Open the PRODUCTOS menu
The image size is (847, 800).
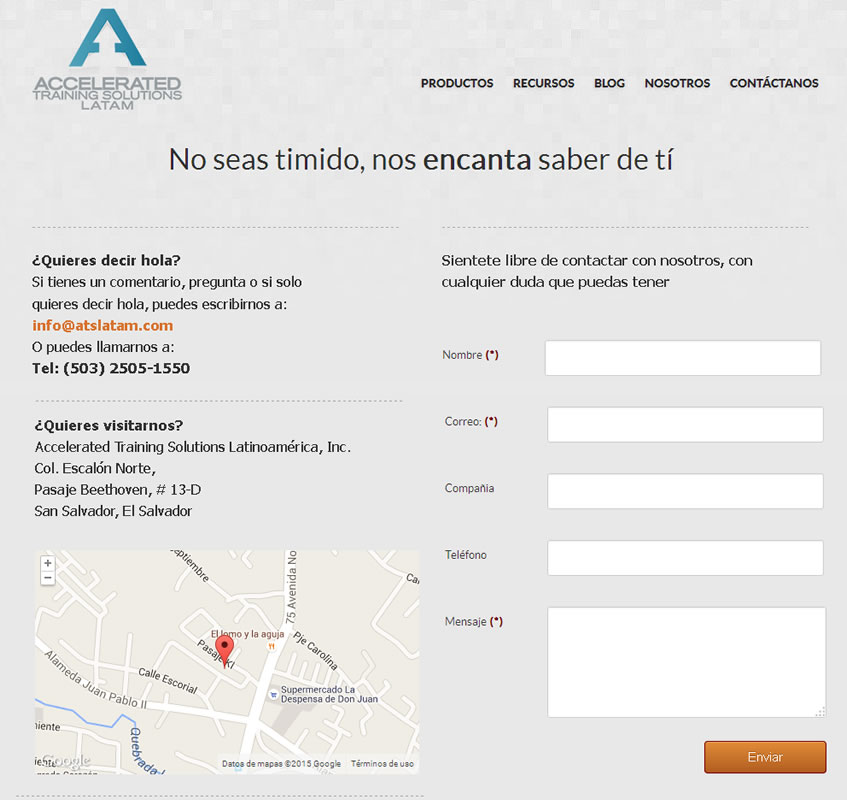coord(457,83)
